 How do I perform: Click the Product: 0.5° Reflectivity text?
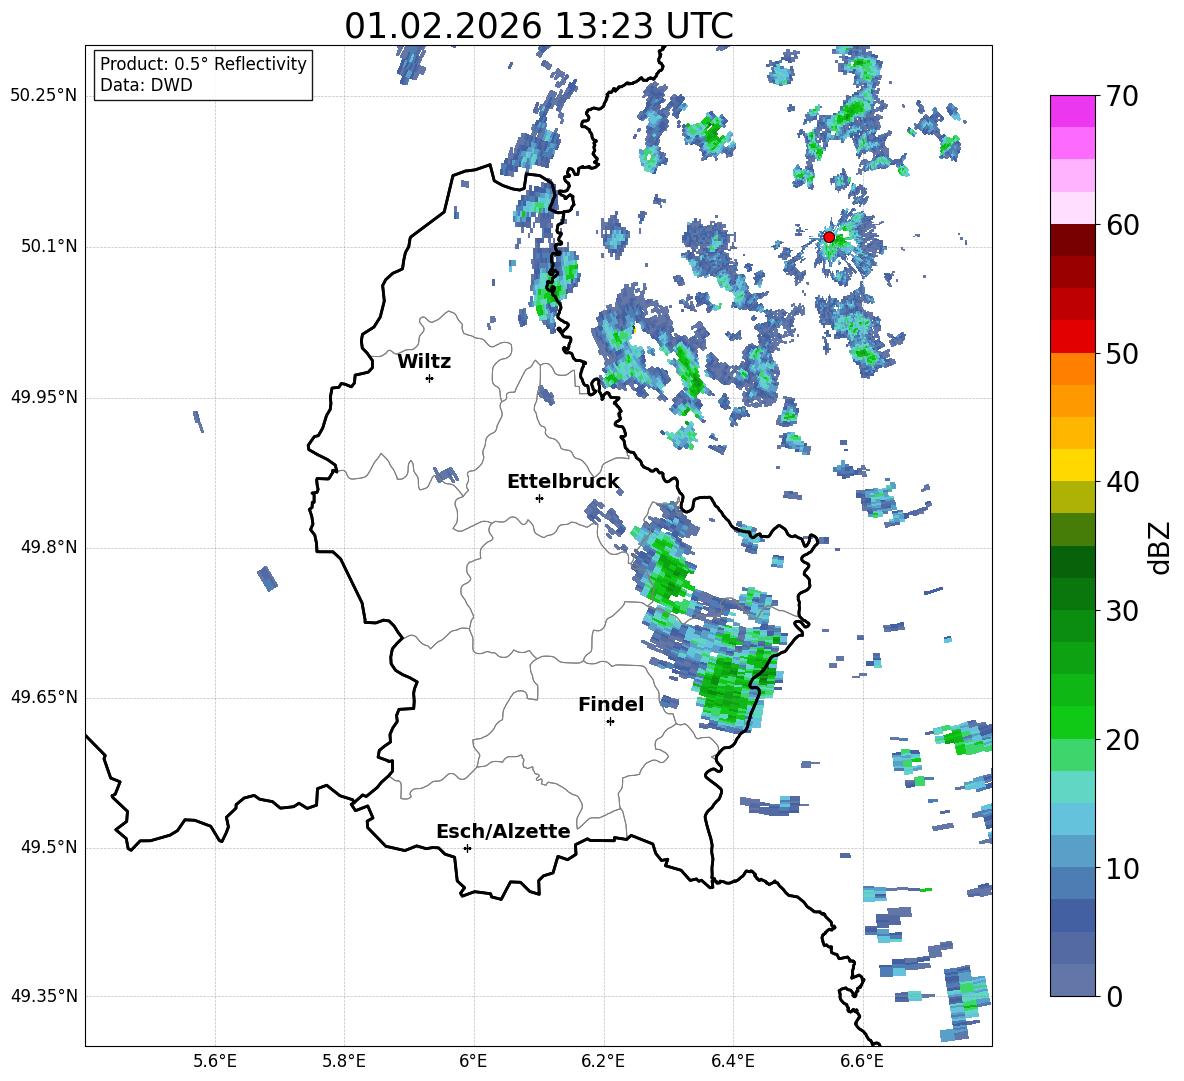203,63
